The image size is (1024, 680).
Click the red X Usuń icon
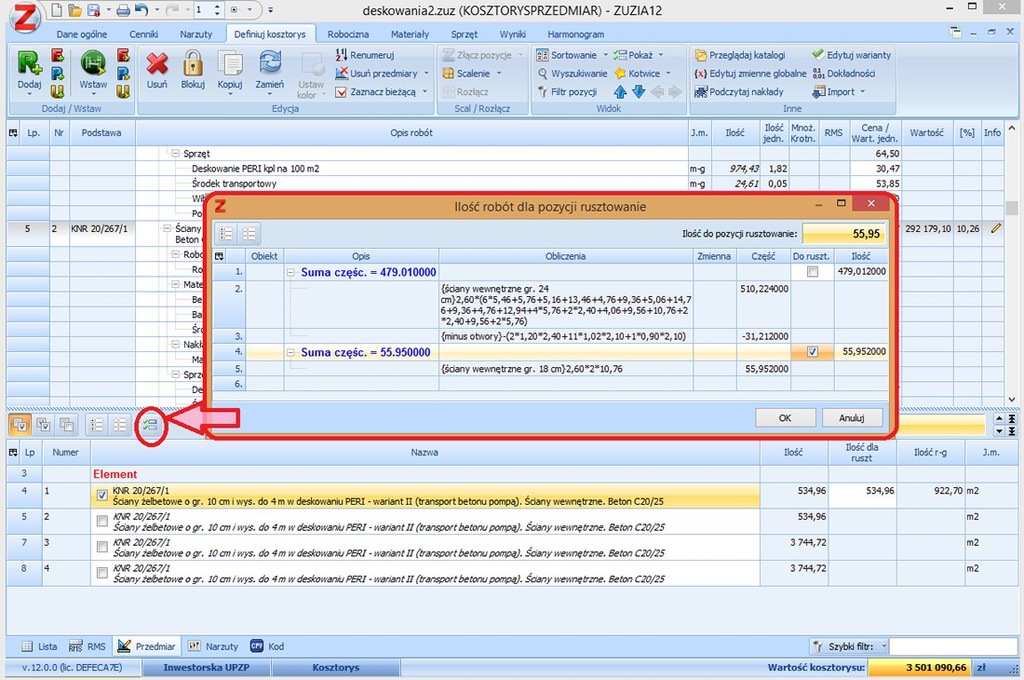[157, 64]
